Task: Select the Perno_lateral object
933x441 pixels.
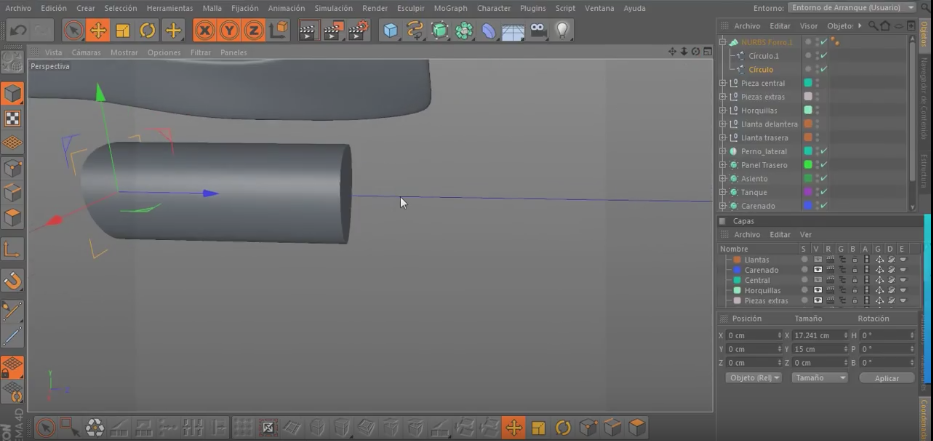Action: click(764, 152)
